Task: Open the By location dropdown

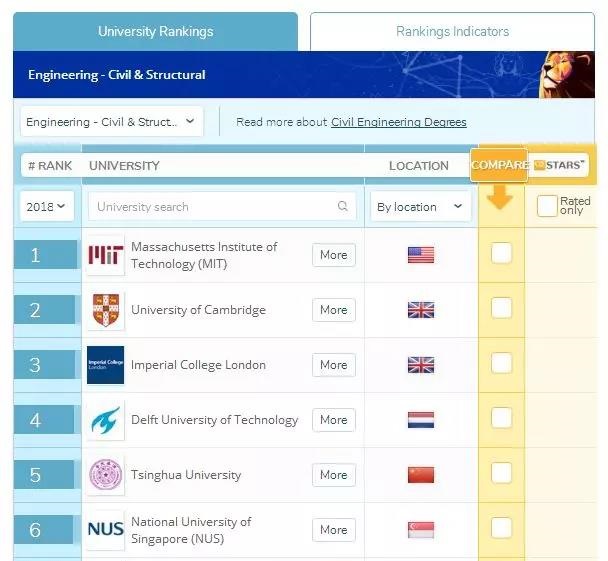Action: (421, 207)
